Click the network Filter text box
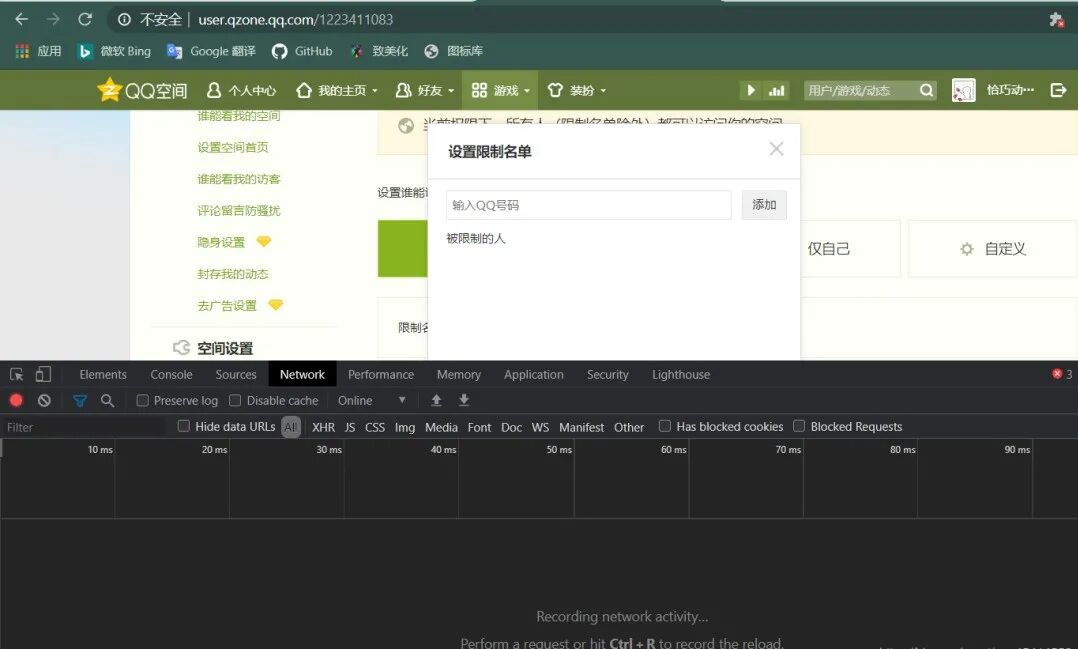The width and height of the screenshot is (1078, 649). tap(84, 427)
